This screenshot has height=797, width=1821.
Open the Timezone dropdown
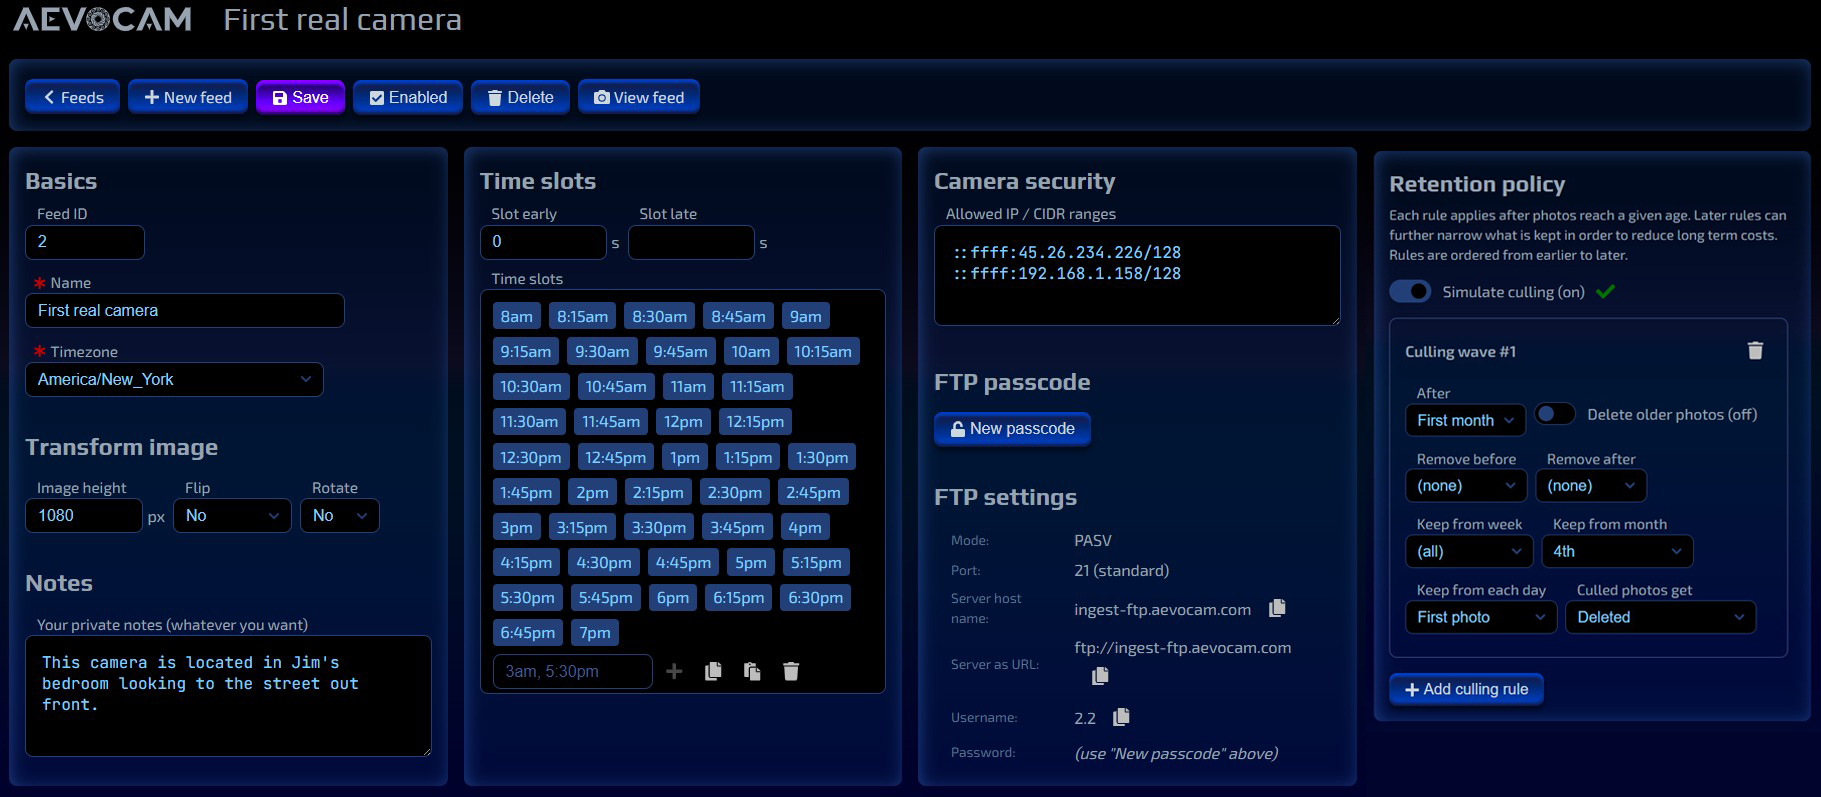click(x=174, y=379)
